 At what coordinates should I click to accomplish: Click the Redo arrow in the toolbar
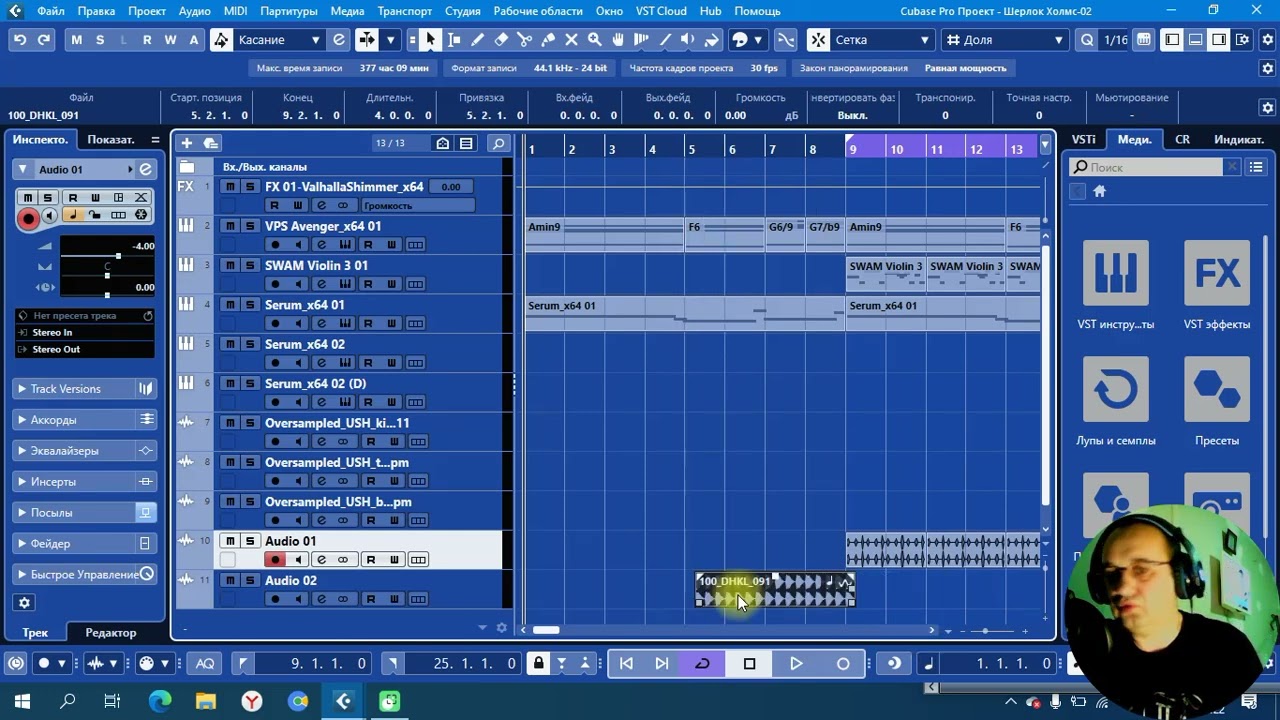(x=43, y=40)
